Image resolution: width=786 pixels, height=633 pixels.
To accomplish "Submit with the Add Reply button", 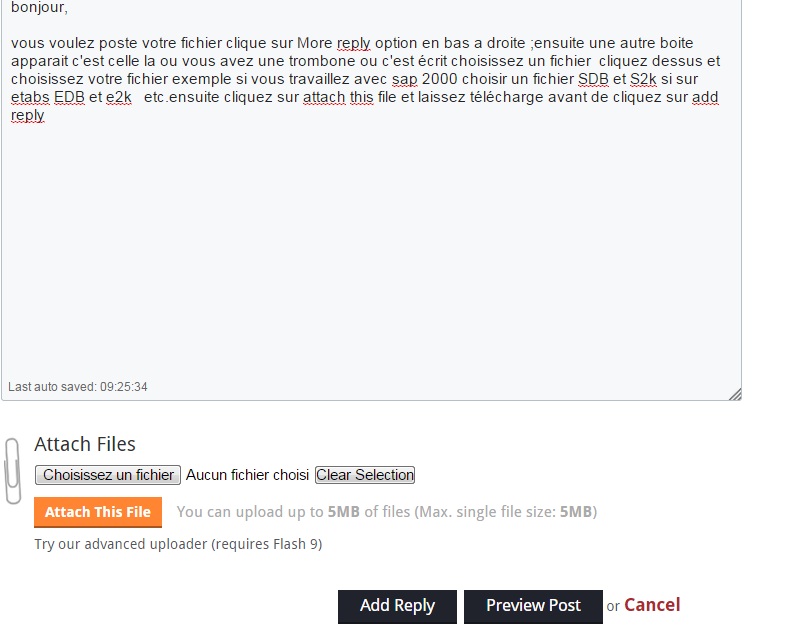I will coord(397,606).
